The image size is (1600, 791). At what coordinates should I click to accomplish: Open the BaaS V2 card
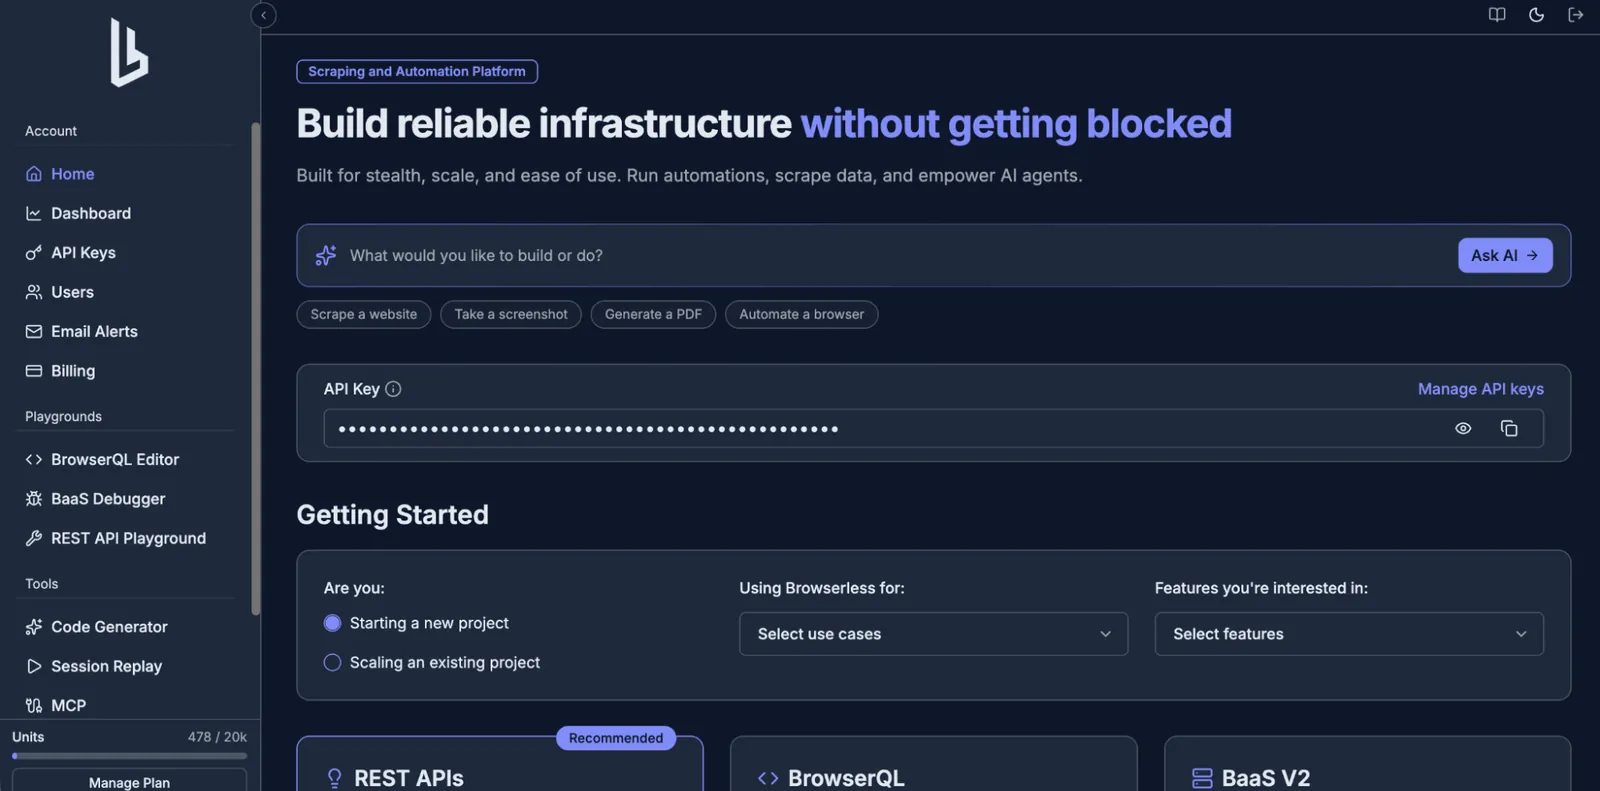1367,765
